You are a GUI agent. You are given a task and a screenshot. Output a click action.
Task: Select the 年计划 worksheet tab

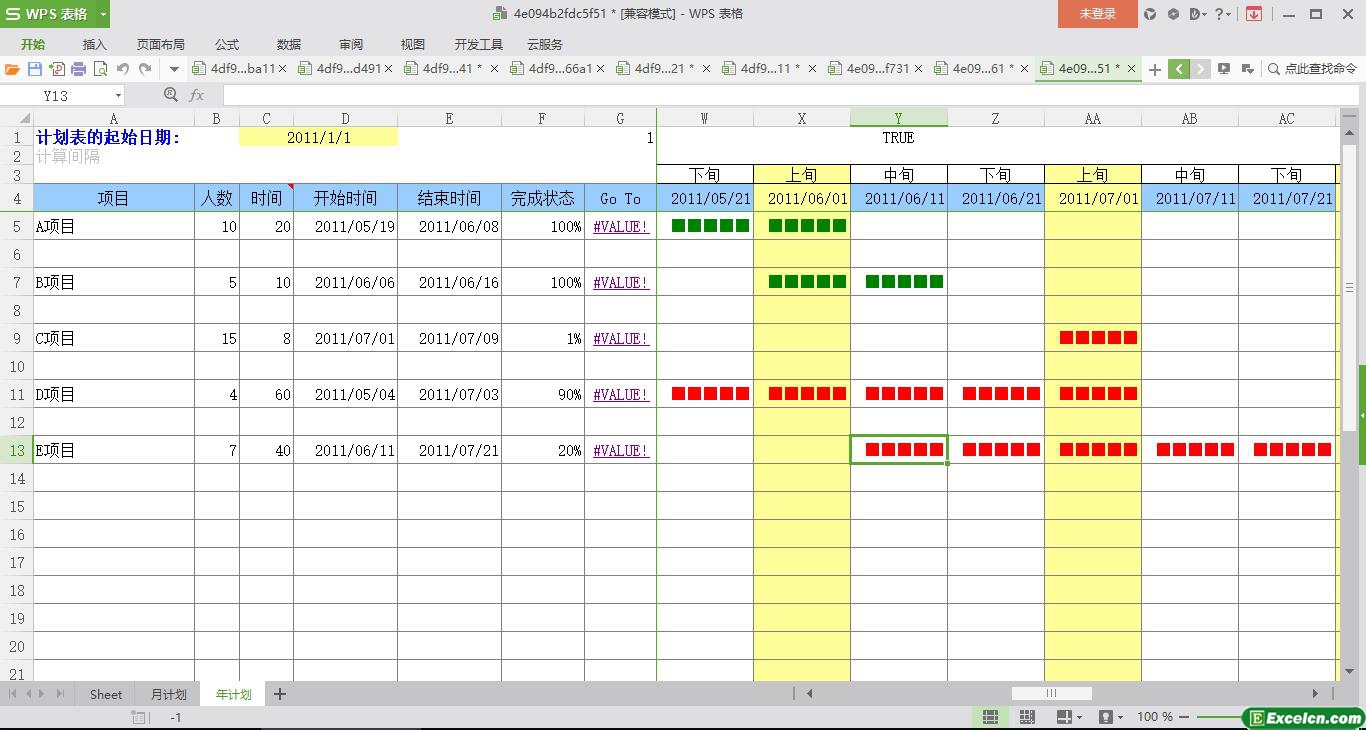coord(233,694)
